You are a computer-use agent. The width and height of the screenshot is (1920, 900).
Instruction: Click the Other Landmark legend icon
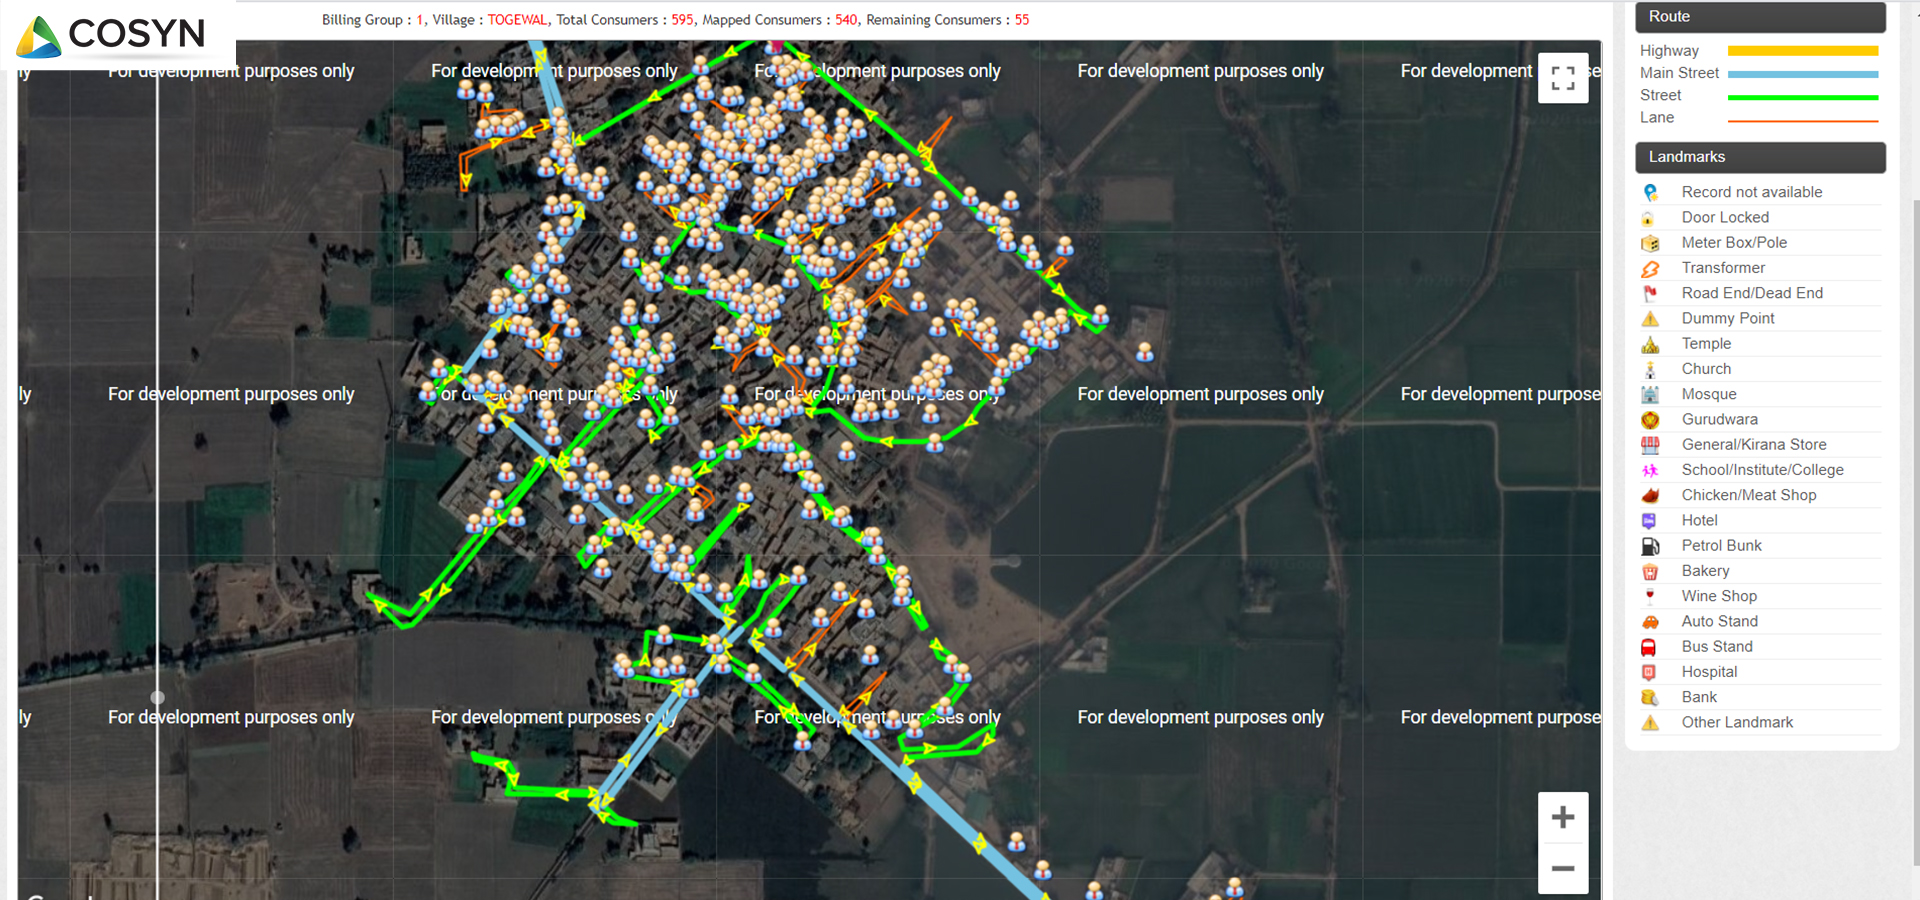tap(1650, 723)
